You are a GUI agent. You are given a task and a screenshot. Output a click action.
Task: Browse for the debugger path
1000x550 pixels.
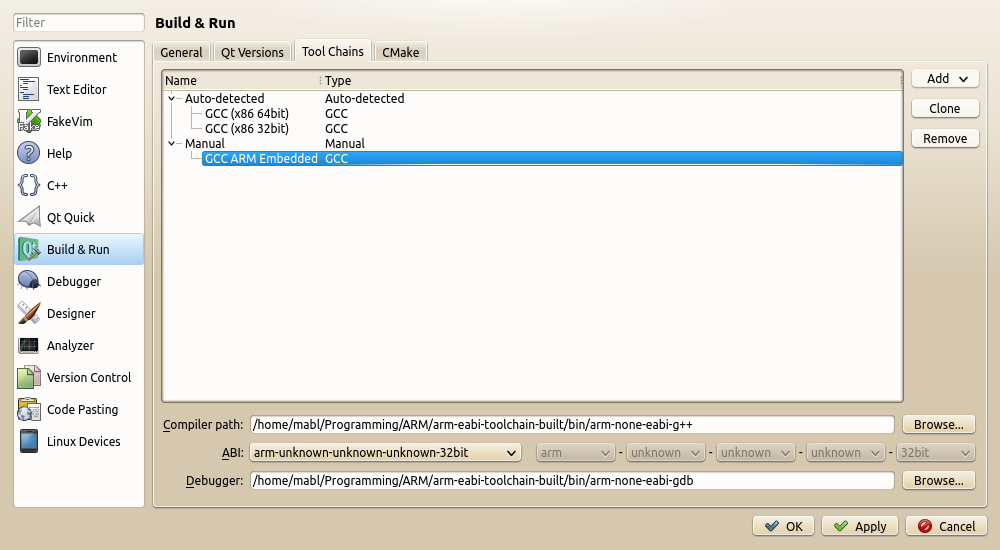[939, 480]
